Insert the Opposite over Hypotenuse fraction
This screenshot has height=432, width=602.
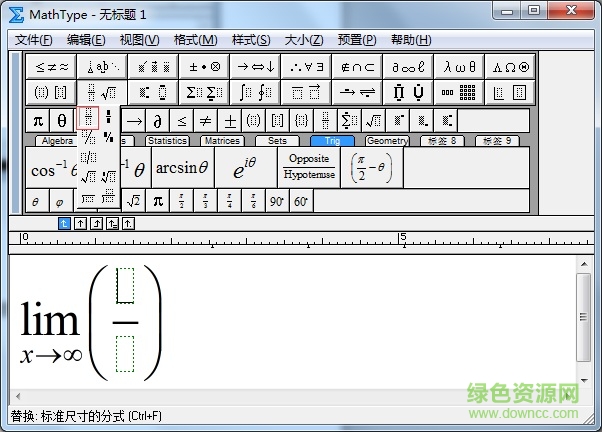[x=309, y=167]
